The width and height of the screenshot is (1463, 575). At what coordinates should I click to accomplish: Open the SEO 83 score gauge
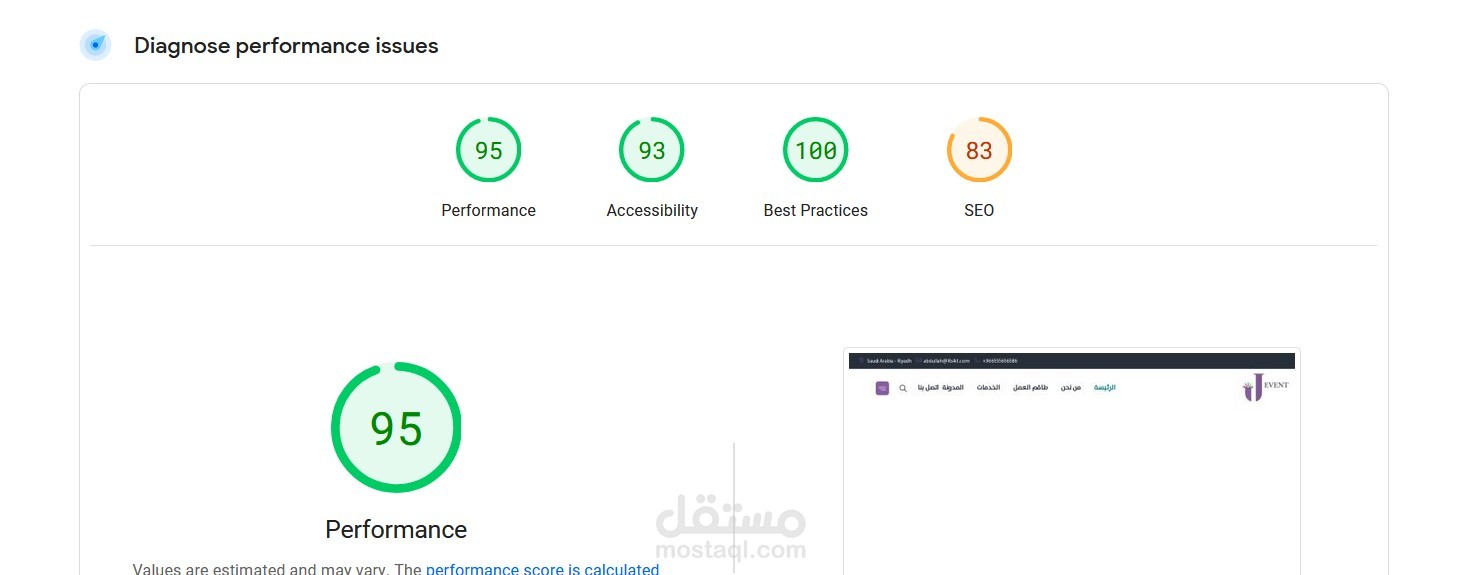pyautogui.click(x=979, y=150)
